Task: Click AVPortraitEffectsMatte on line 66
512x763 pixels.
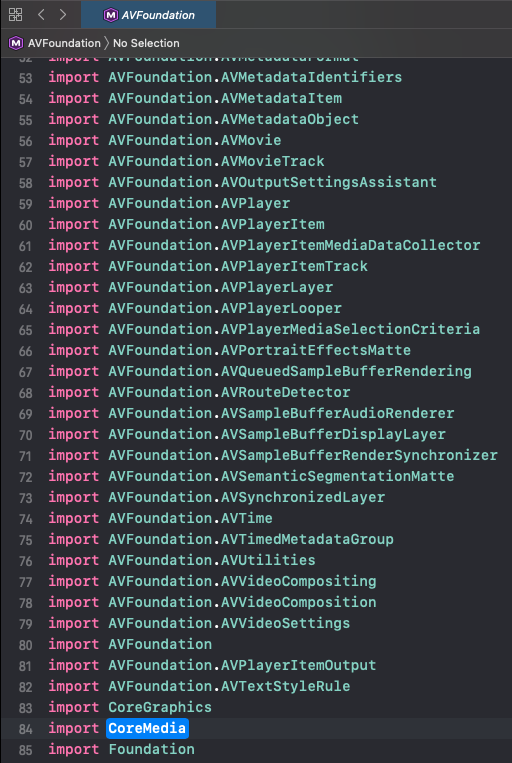Action: pos(316,350)
